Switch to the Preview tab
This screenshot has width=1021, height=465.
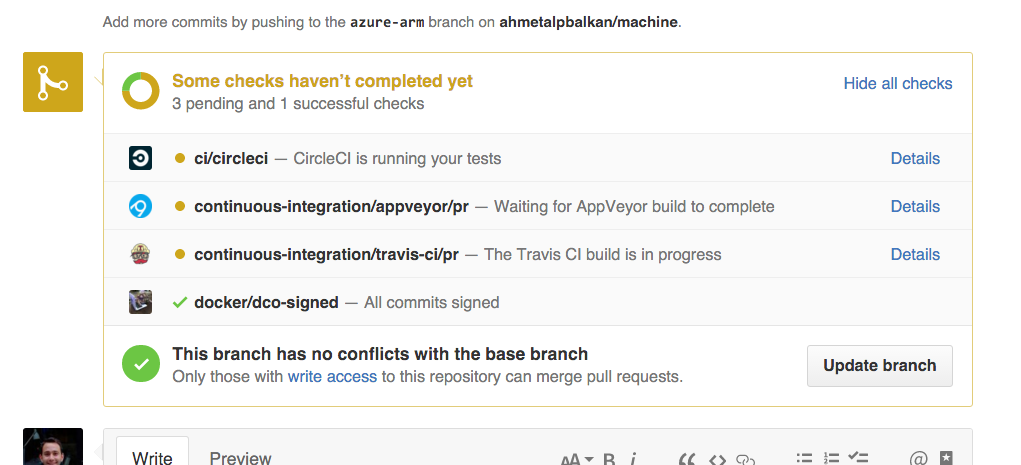pos(240,458)
